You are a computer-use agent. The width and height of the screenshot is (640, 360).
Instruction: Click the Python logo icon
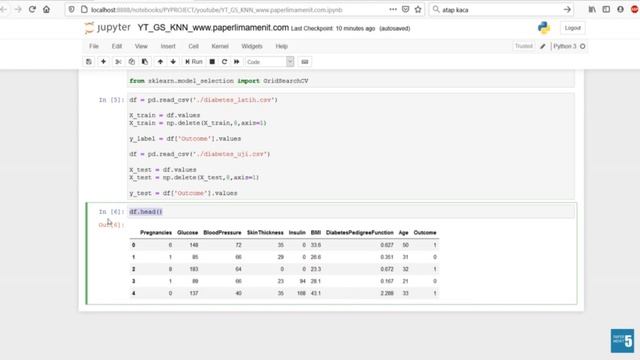click(543, 28)
